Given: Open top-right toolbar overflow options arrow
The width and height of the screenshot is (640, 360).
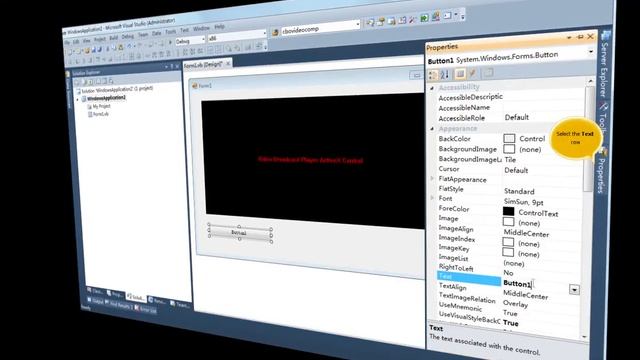Looking at the screenshot, I should click(x=462, y=16).
